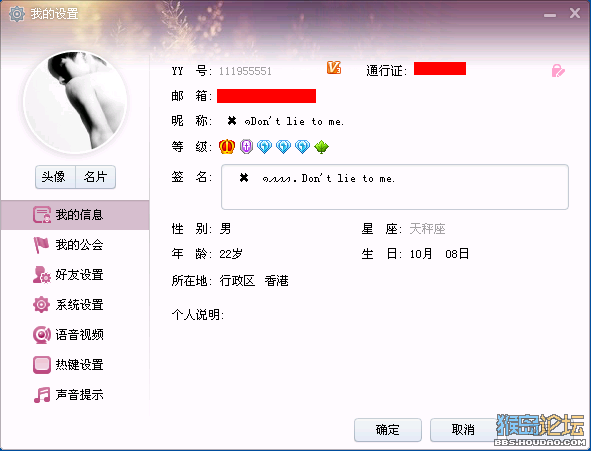Open 我的信息 section
The image size is (591, 451).
(x=75, y=215)
